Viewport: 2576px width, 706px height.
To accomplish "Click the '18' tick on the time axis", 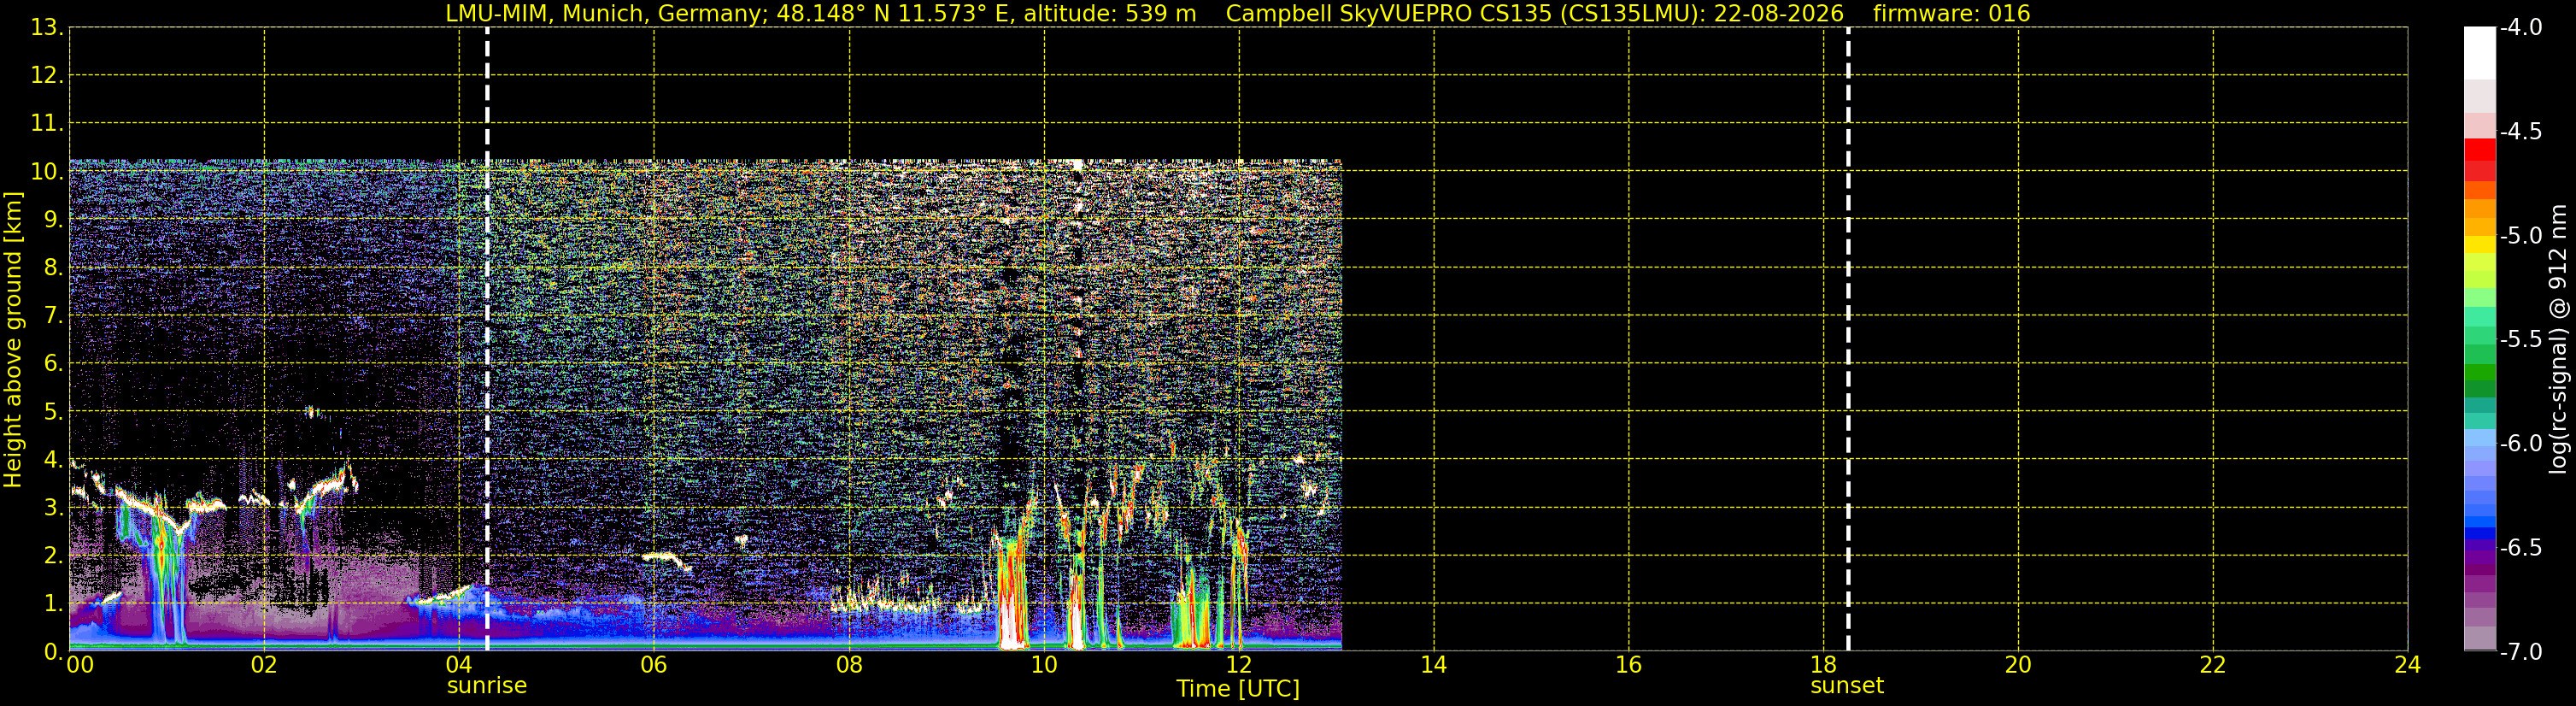I will (x=1824, y=665).
